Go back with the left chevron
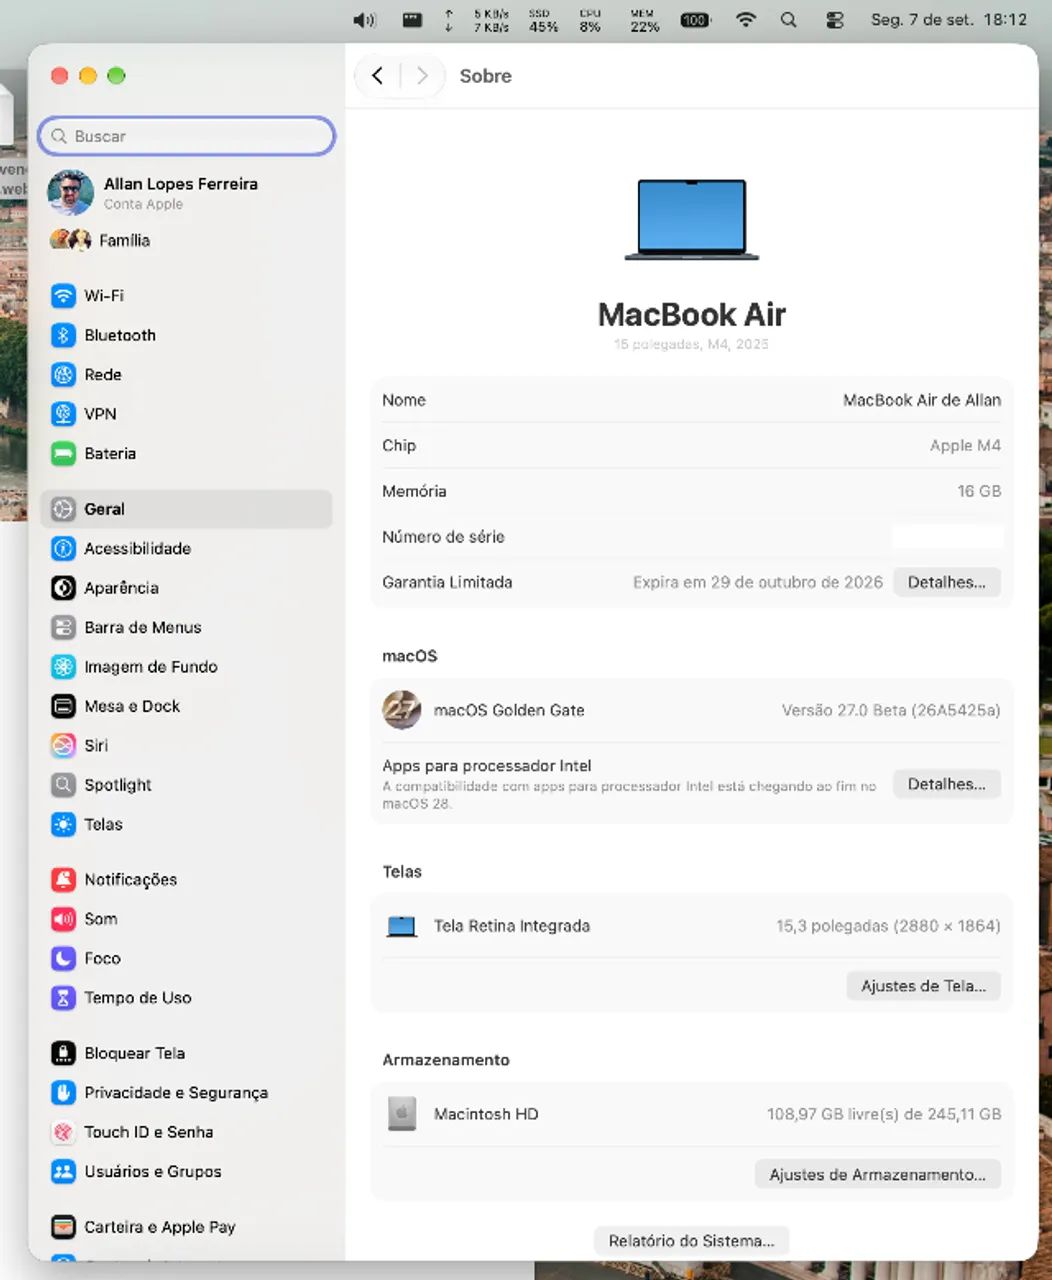Viewport: 1052px width, 1280px height. (x=377, y=76)
